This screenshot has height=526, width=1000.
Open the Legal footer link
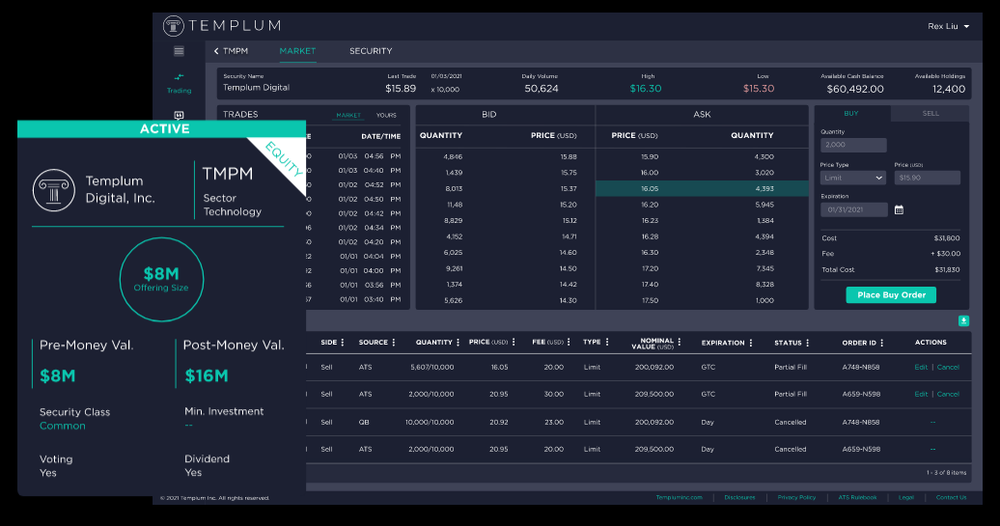point(906,497)
